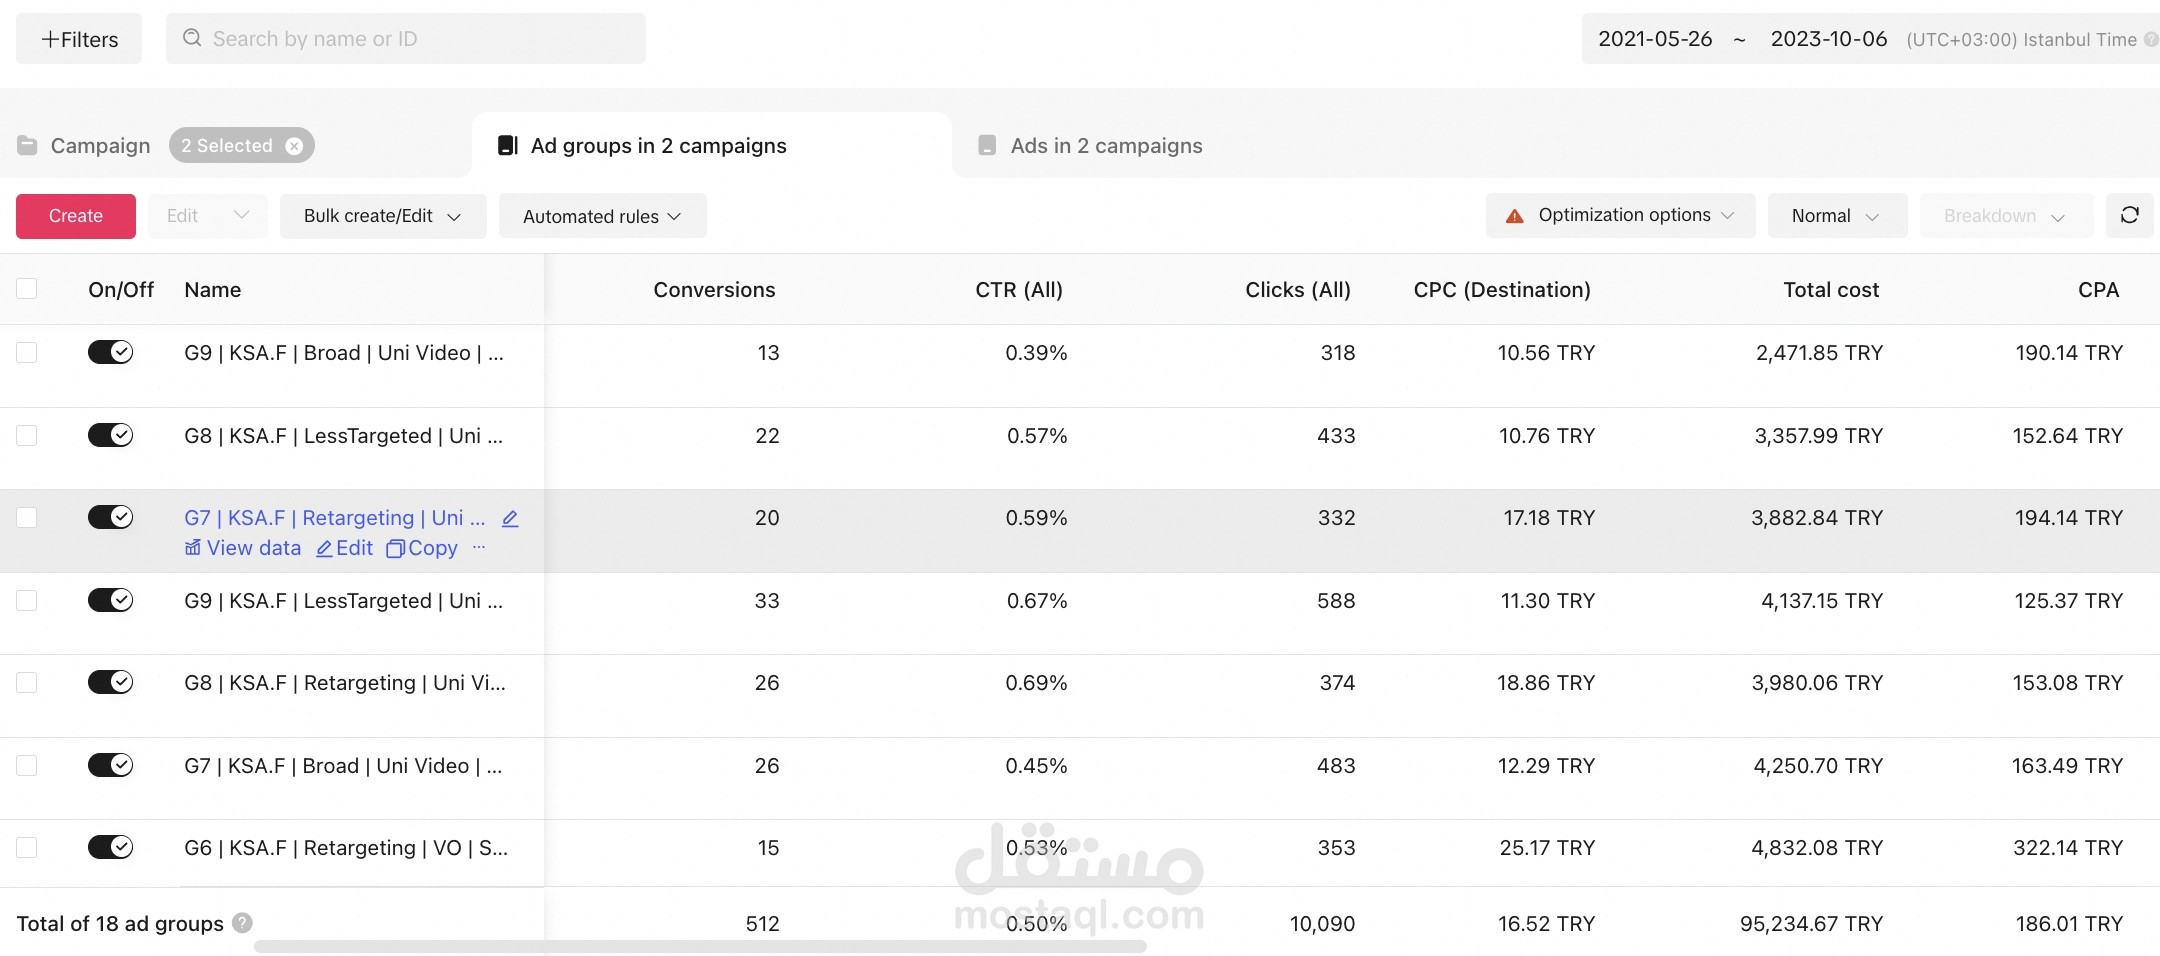Click the Campaign folder icon

pos(27,145)
